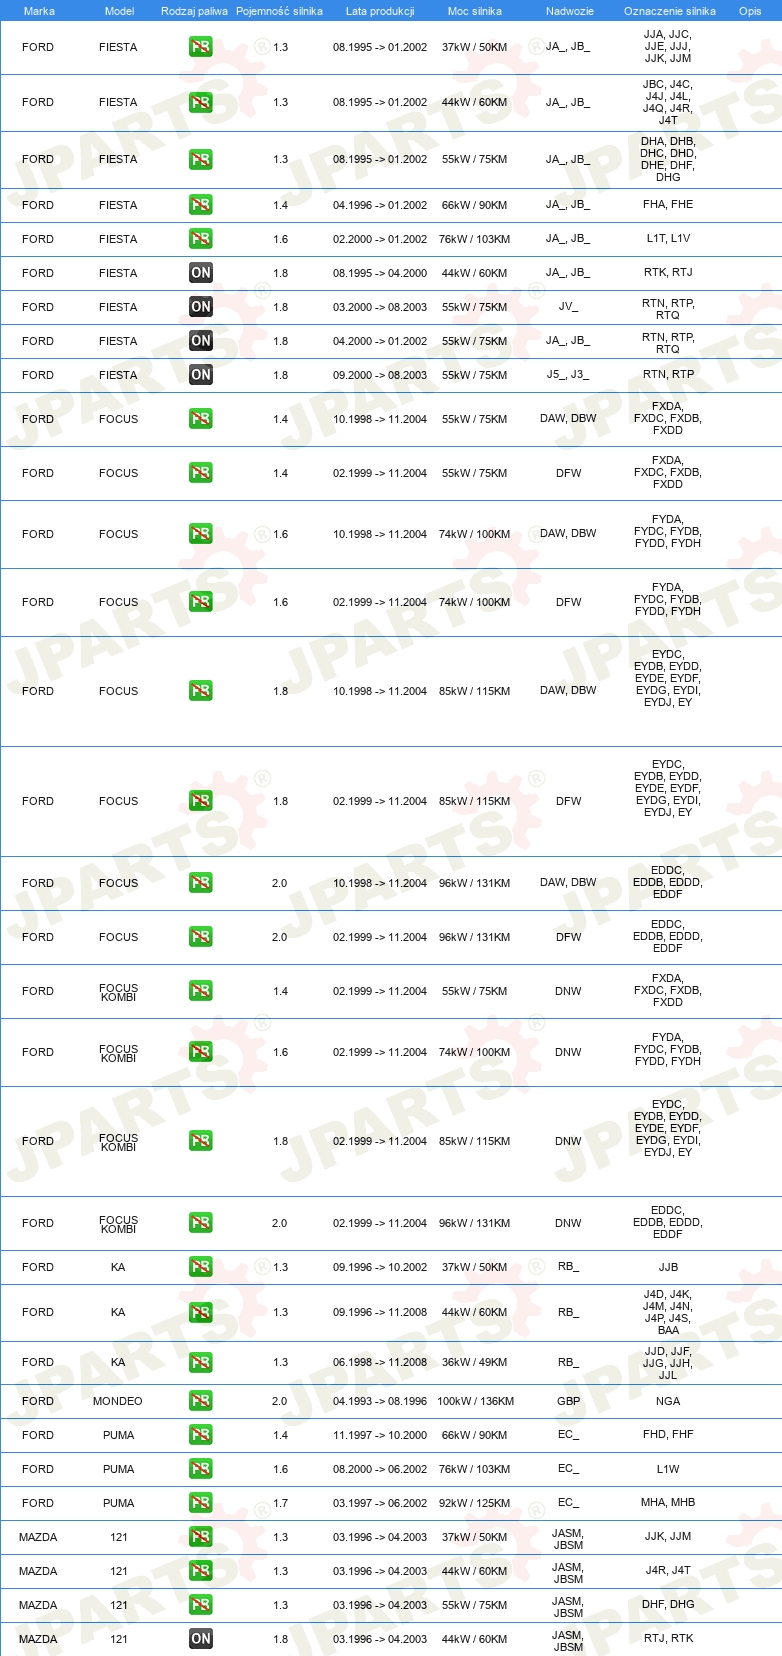Click the petrol icon for Focus 2.0 DFW
This screenshot has width=782, height=1656.
tap(201, 937)
